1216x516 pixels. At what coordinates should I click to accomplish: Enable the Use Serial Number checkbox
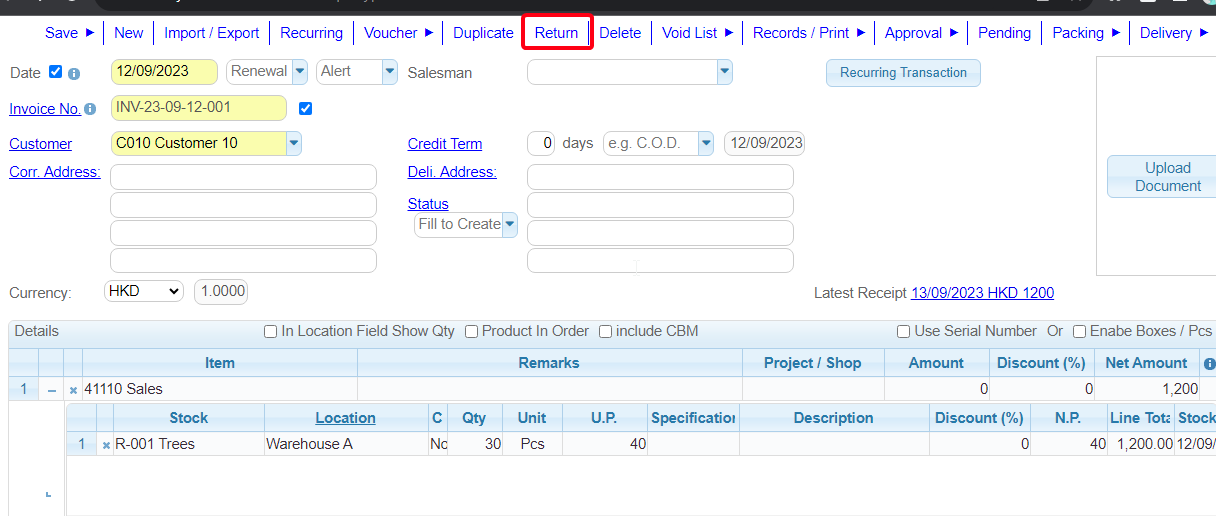(904, 332)
